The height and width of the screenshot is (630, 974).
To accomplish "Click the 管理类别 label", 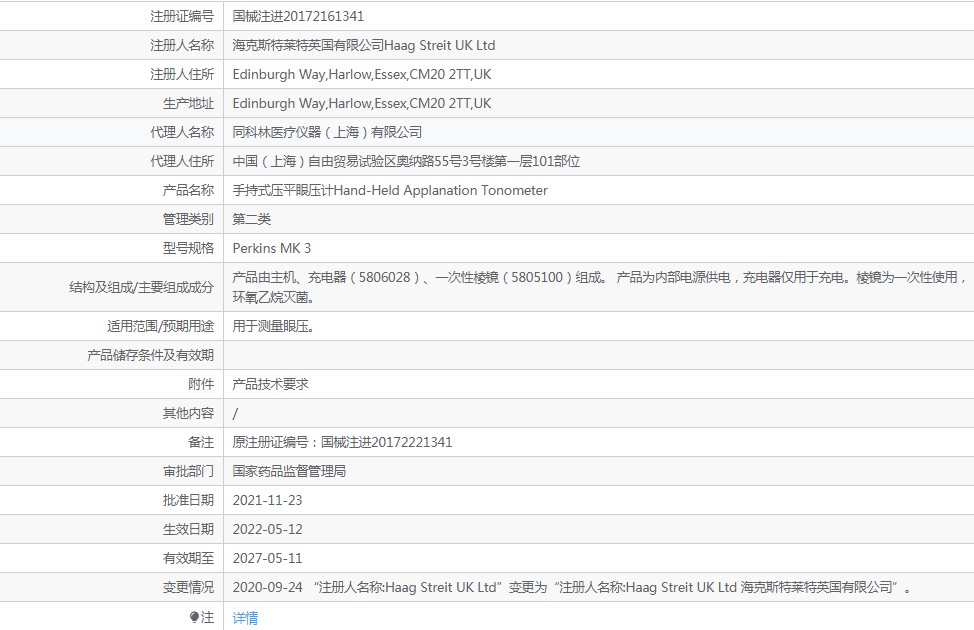I will [x=188, y=219].
